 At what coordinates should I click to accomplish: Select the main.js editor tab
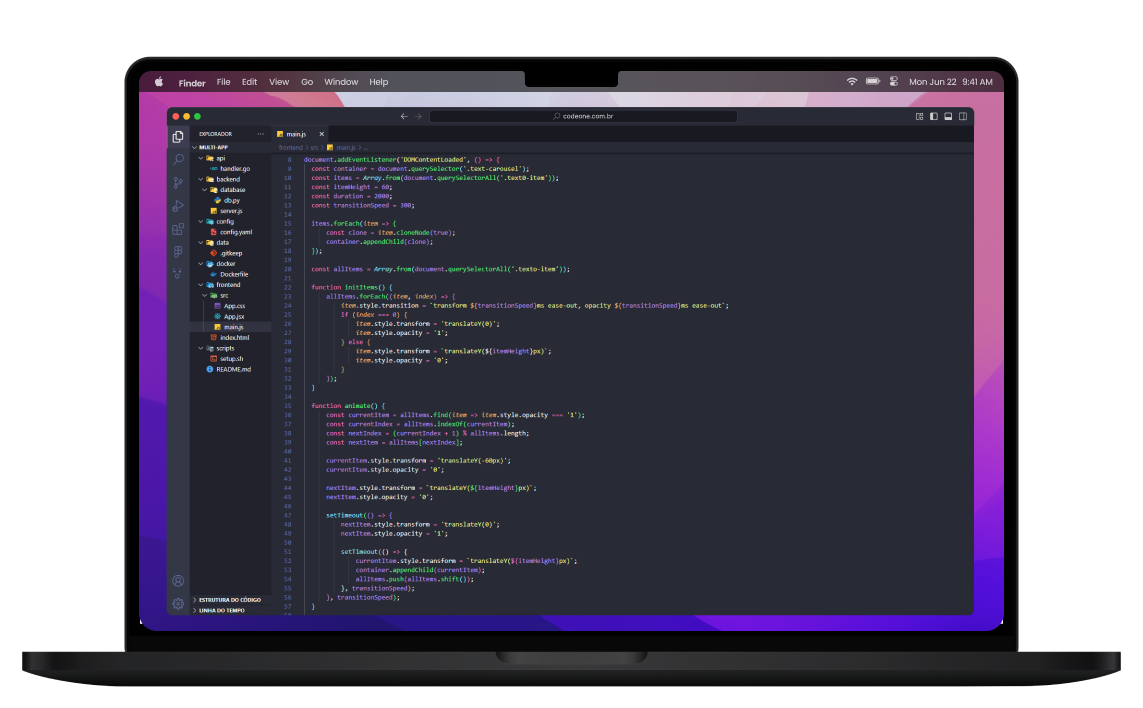point(296,134)
